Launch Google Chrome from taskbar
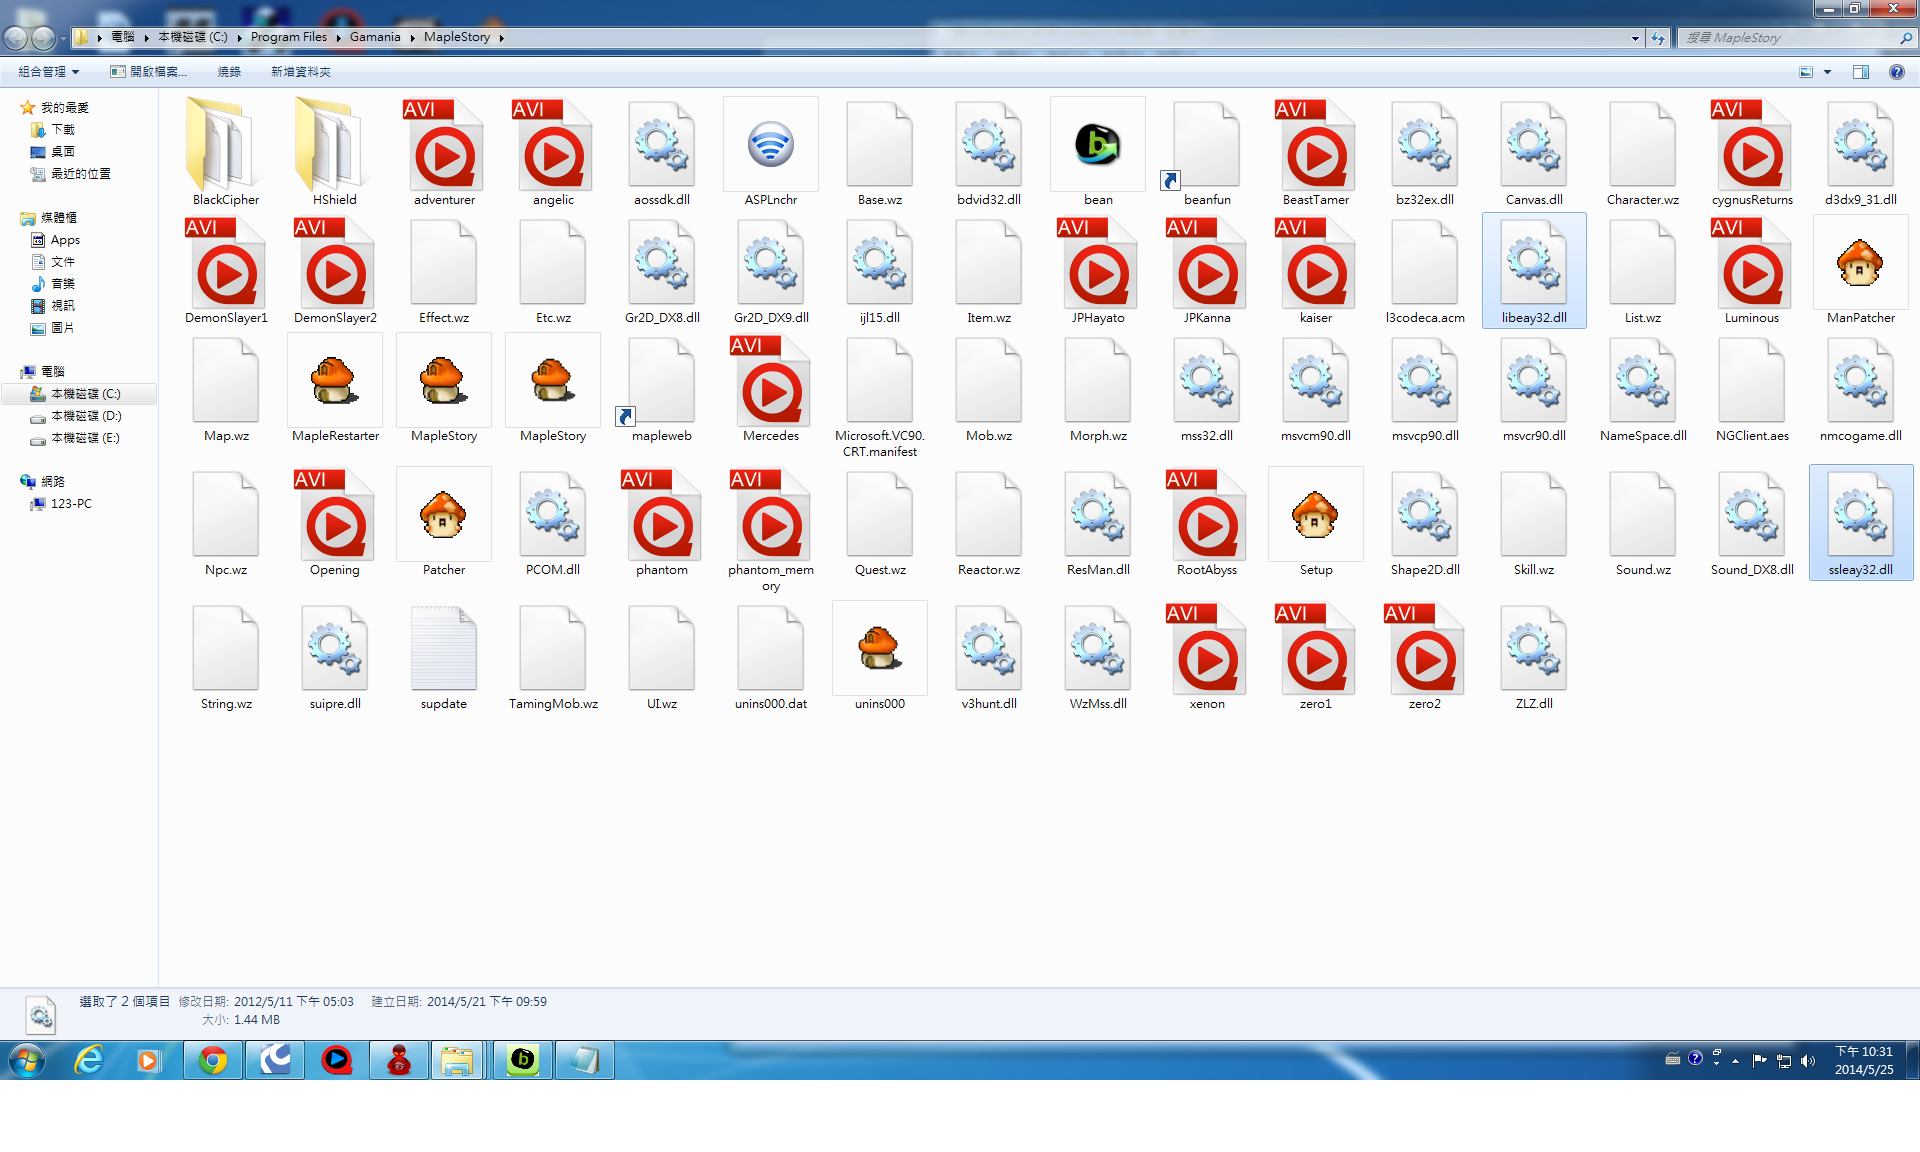 click(212, 1060)
